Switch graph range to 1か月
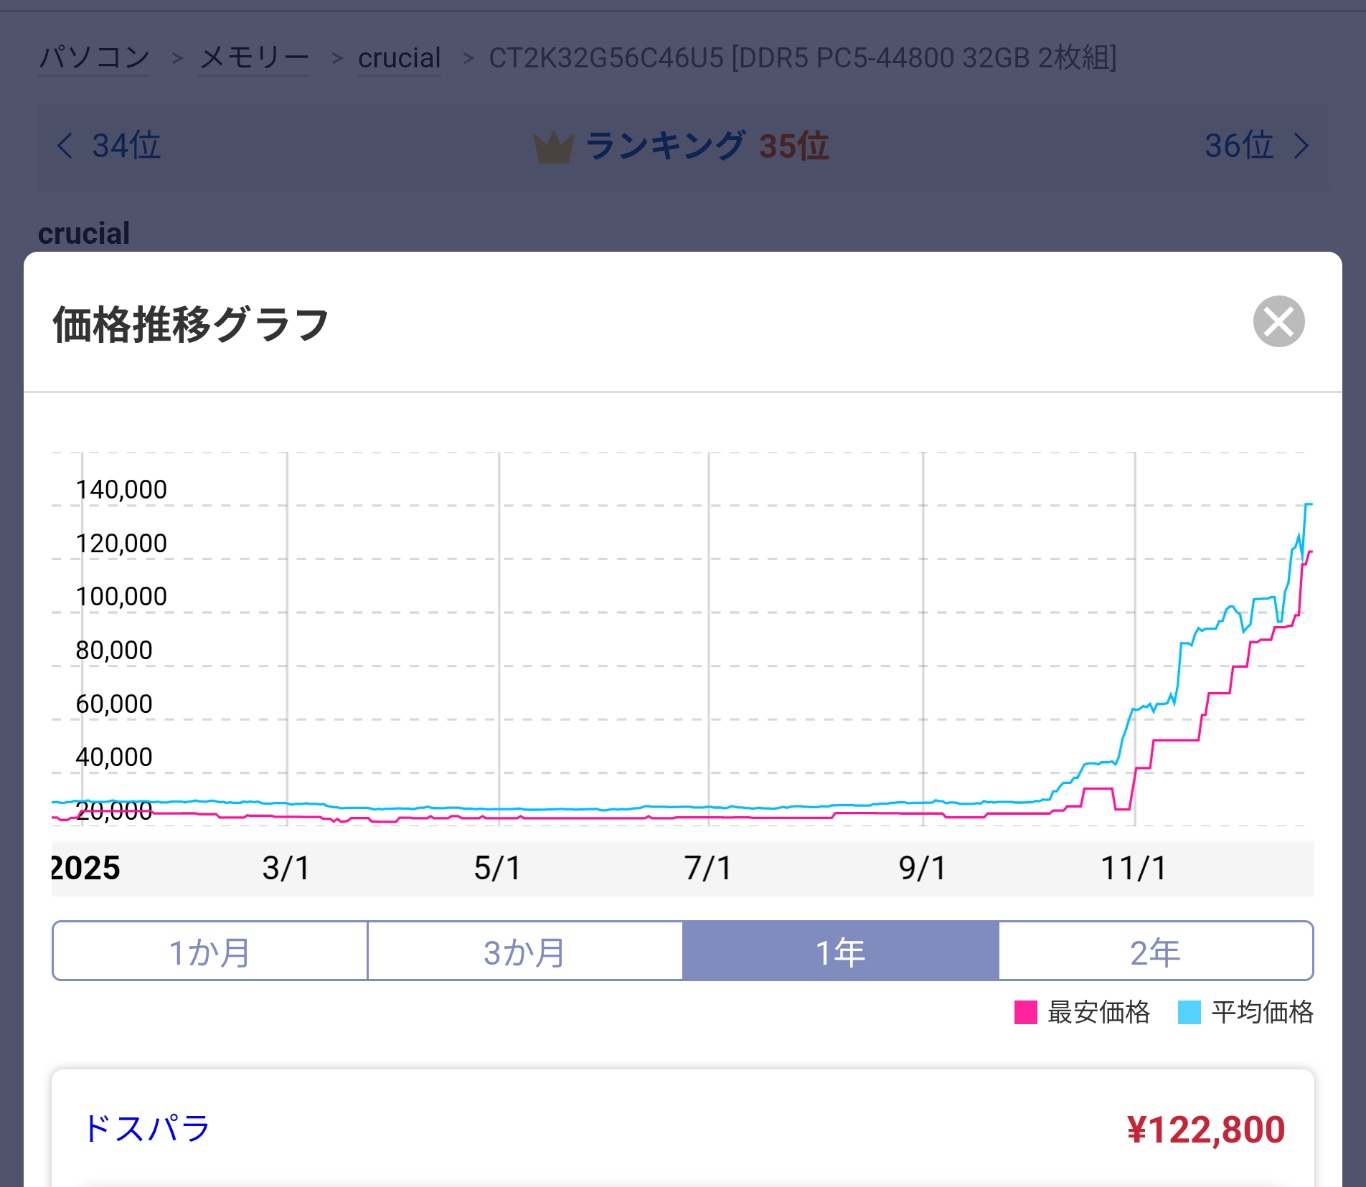Image resolution: width=1366 pixels, height=1187 pixels. 210,951
